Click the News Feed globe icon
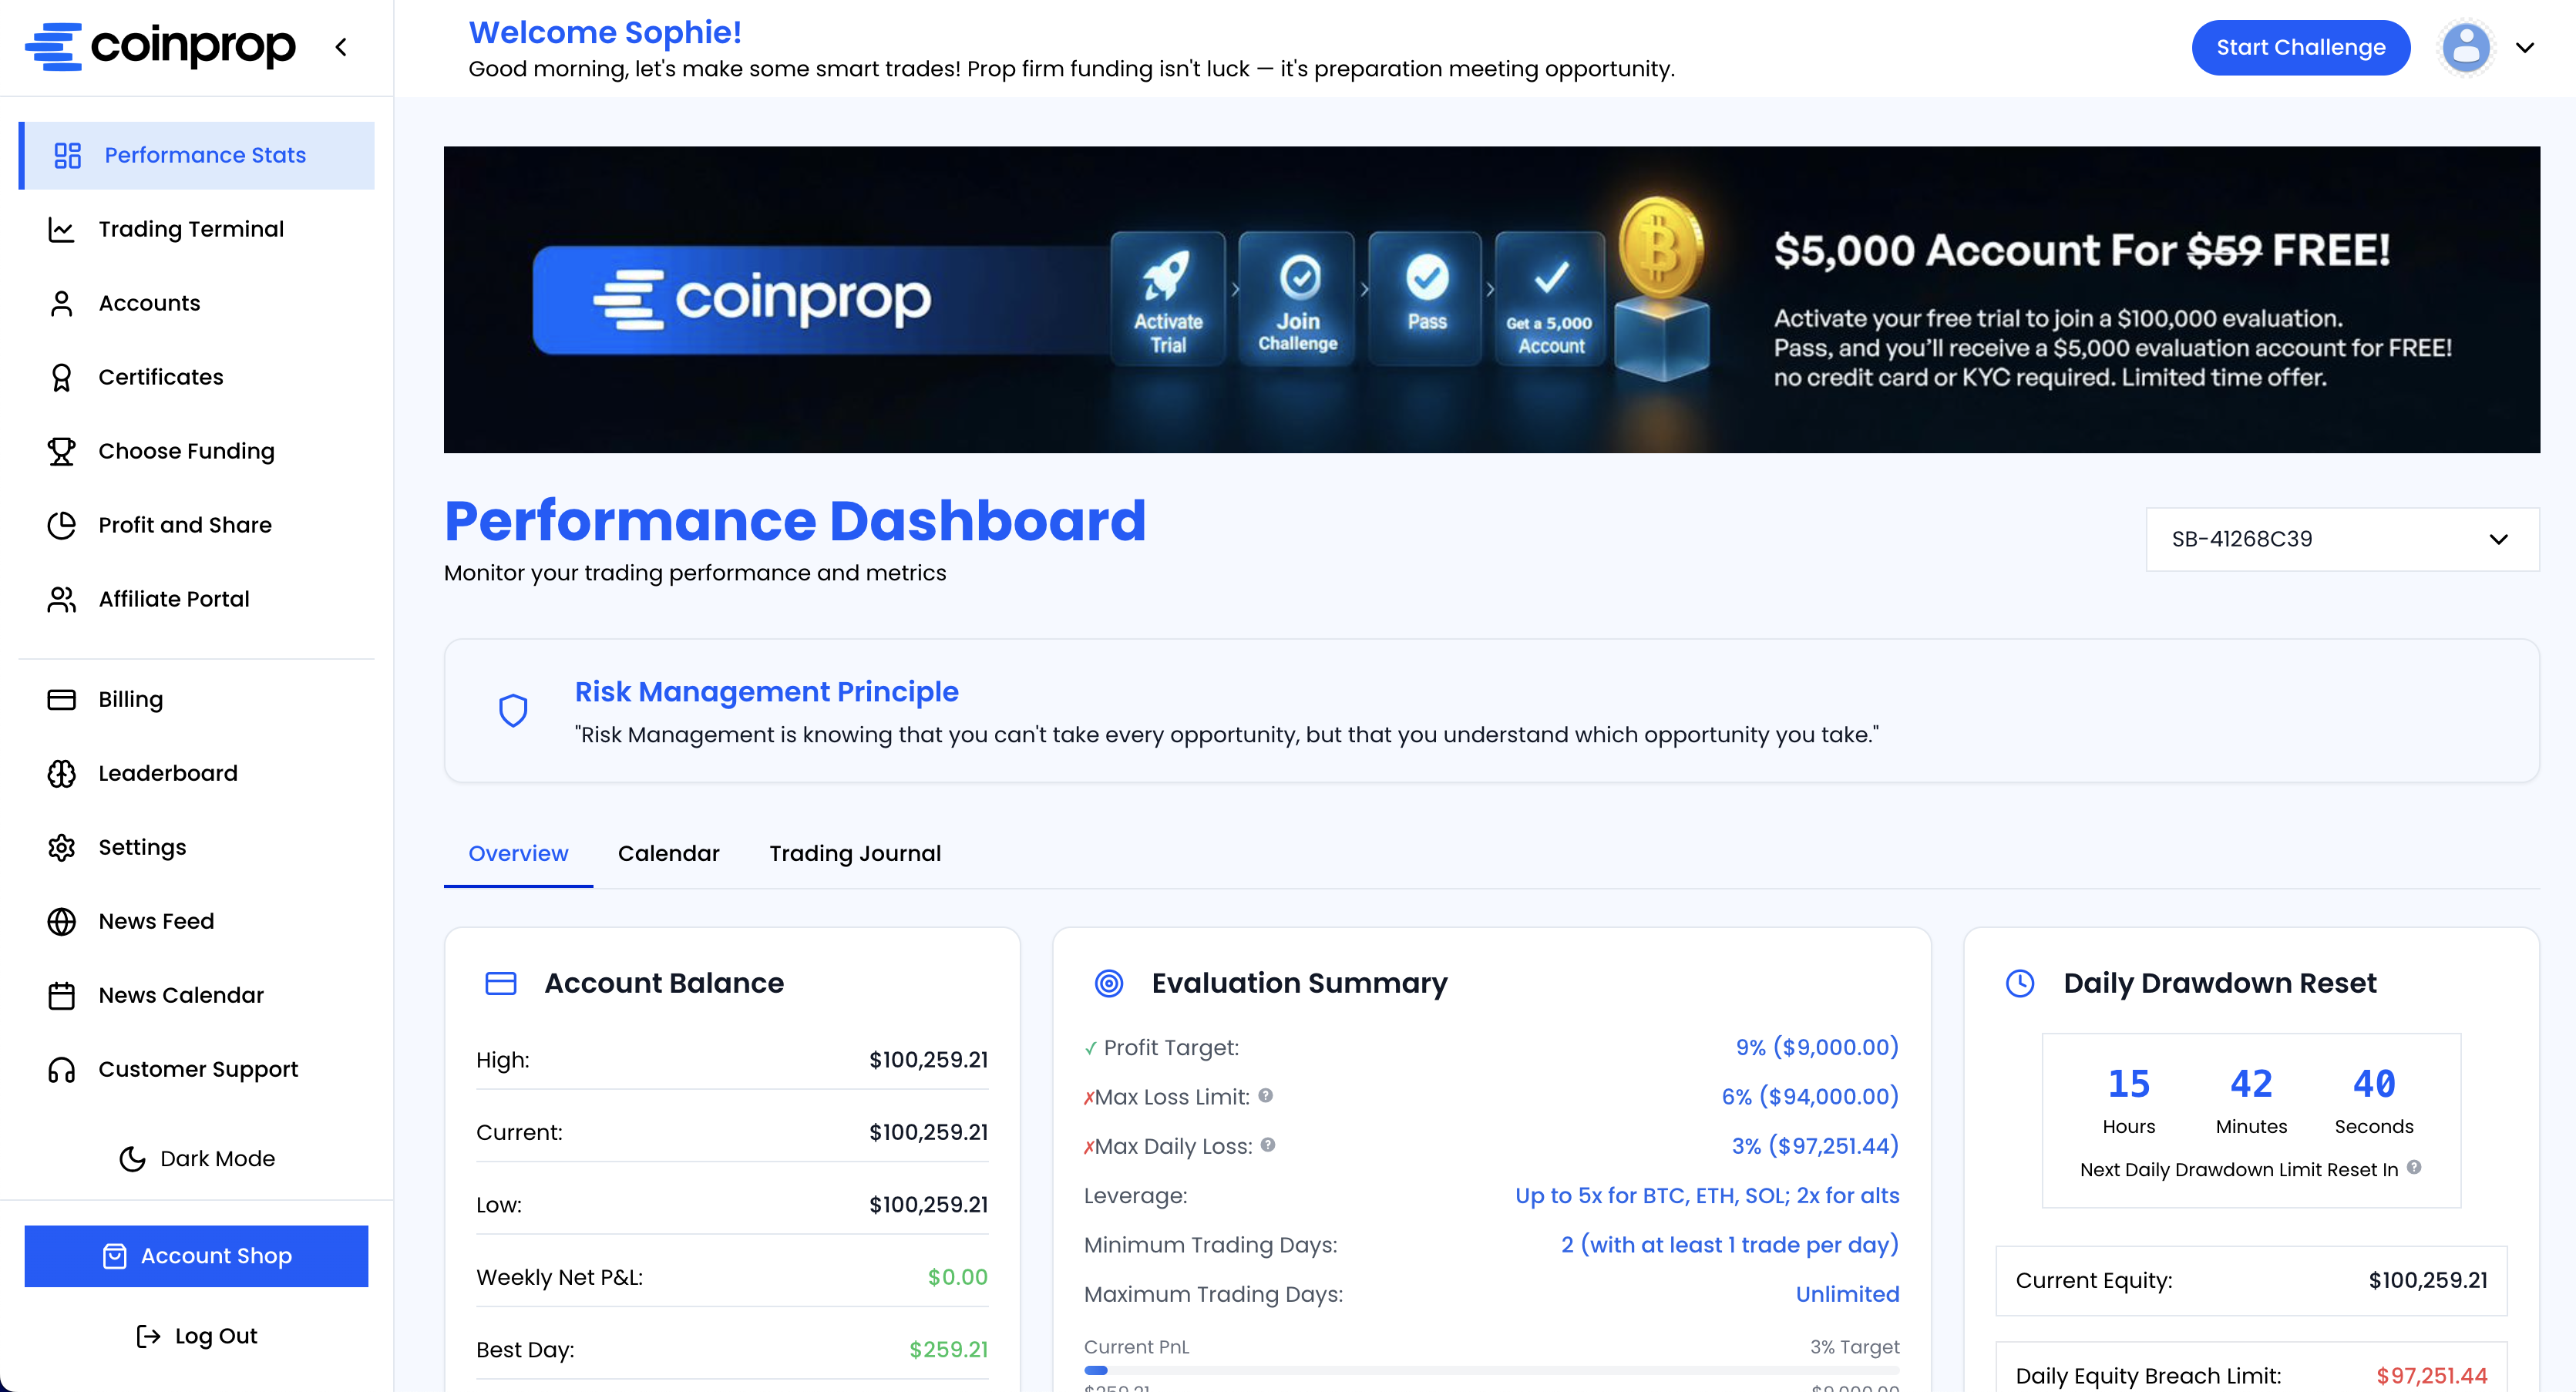The width and height of the screenshot is (2576, 1392). pyautogui.click(x=61, y=921)
